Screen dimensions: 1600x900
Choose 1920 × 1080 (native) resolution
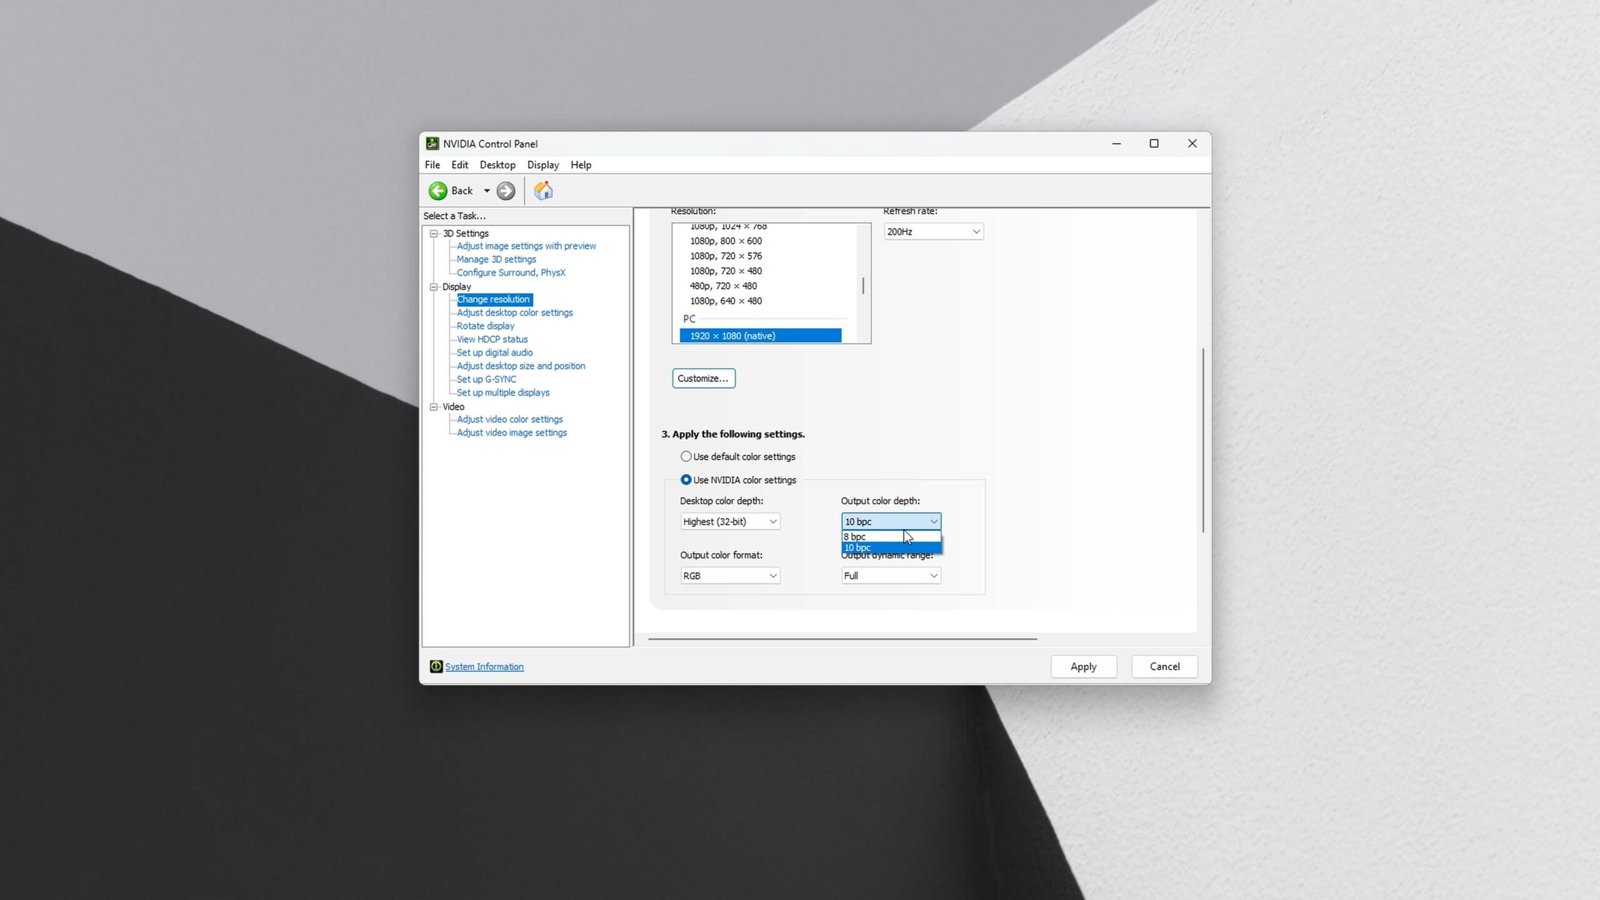(x=760, y=336)
